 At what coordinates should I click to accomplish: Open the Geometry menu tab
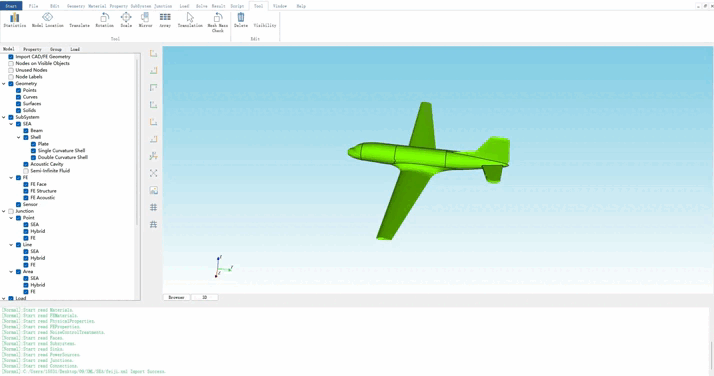(76, 6)
